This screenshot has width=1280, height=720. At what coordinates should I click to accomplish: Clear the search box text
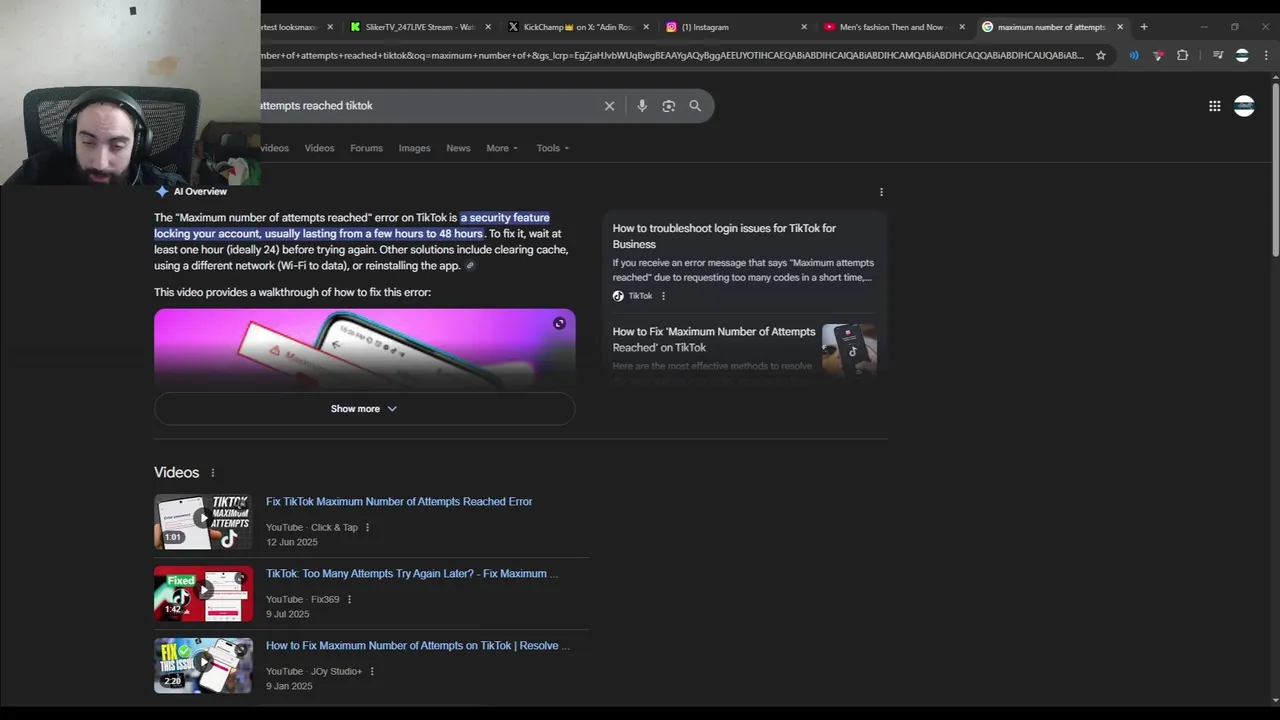point(609,106)
